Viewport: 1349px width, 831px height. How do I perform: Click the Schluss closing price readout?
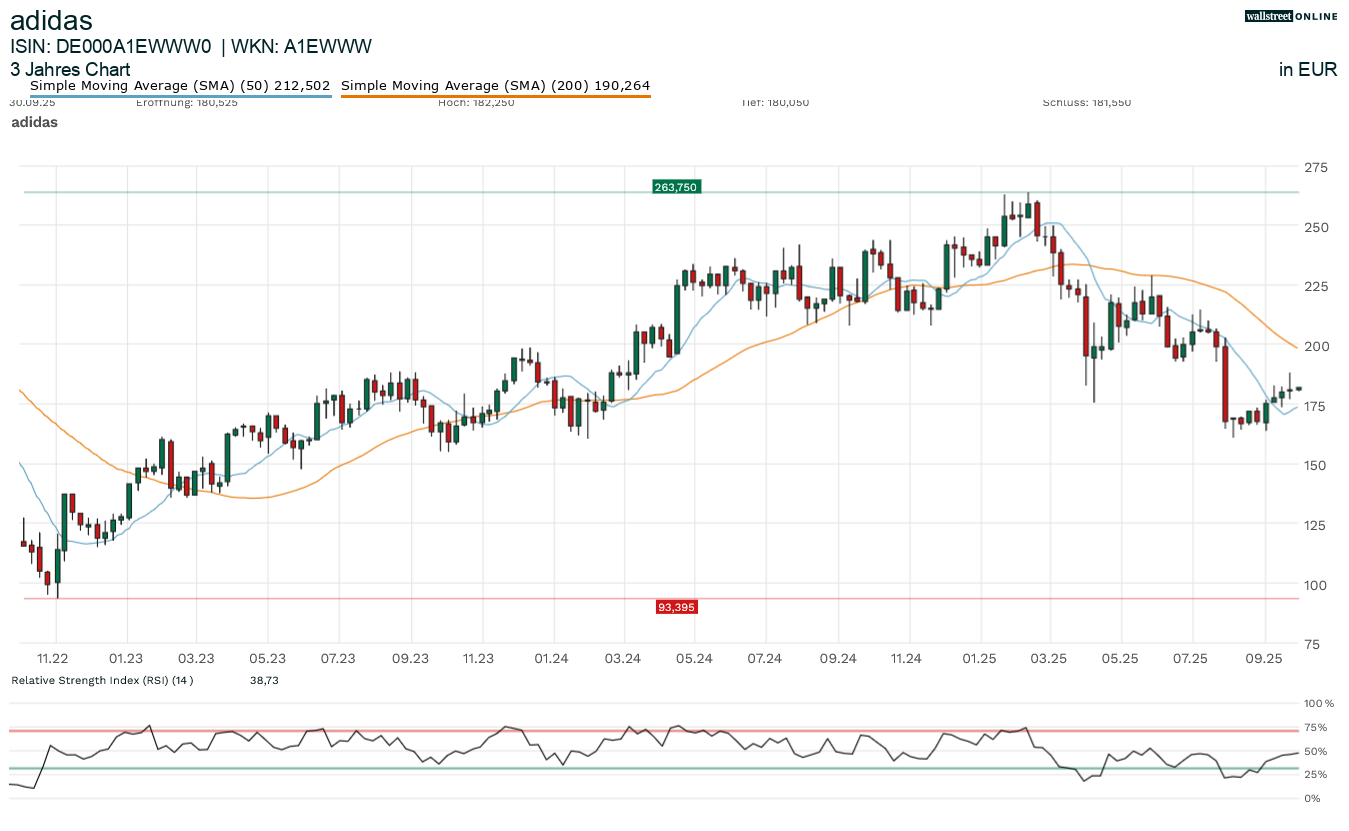[1086, 102]
